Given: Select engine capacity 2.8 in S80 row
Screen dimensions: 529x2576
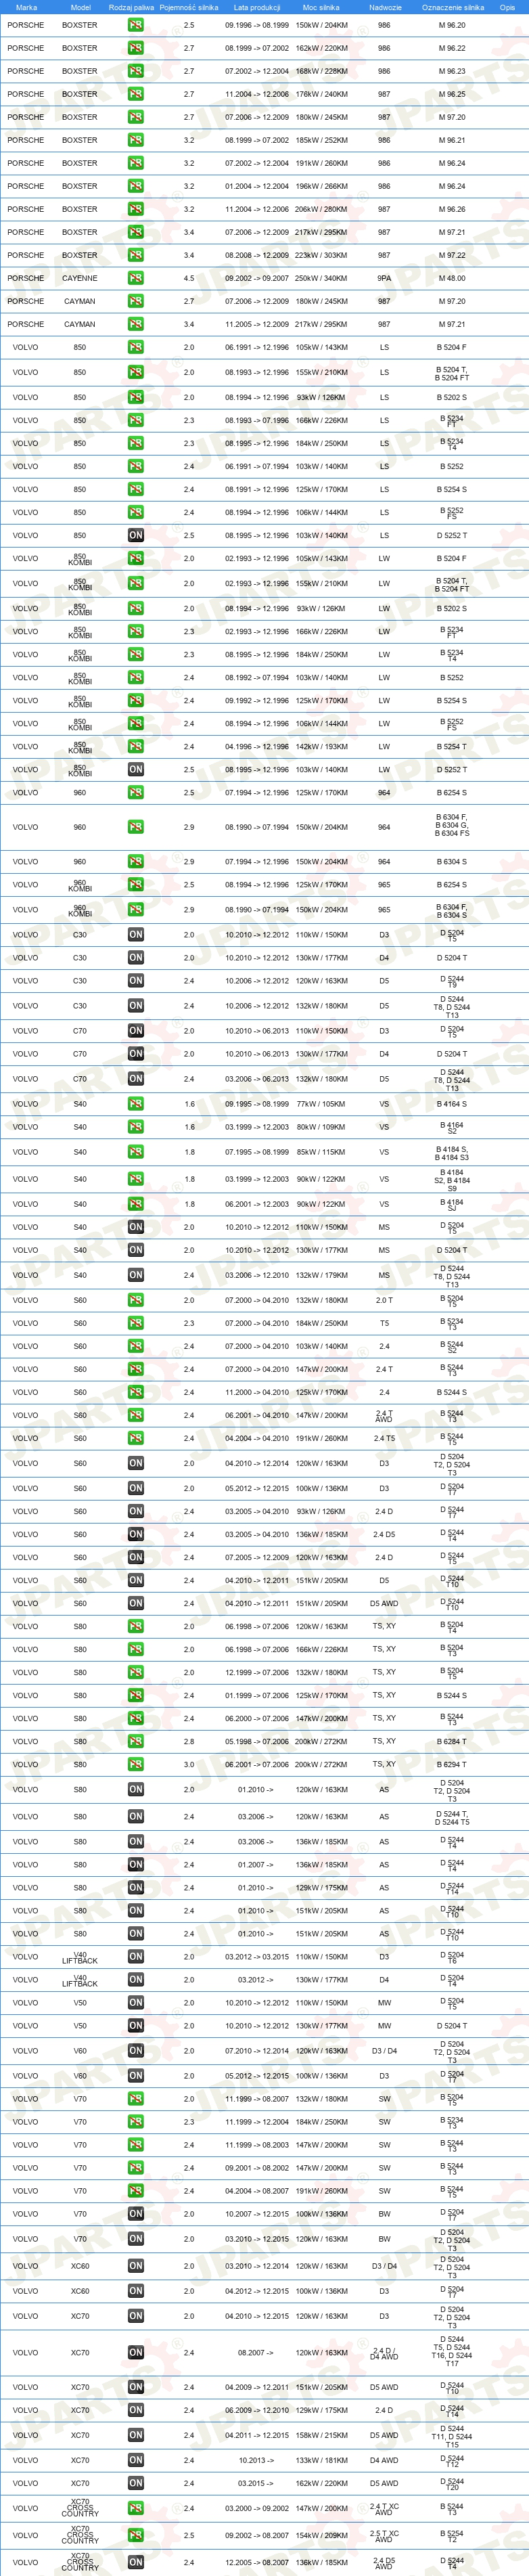Looking at the screenshot, I should [x=189, y=1741].
